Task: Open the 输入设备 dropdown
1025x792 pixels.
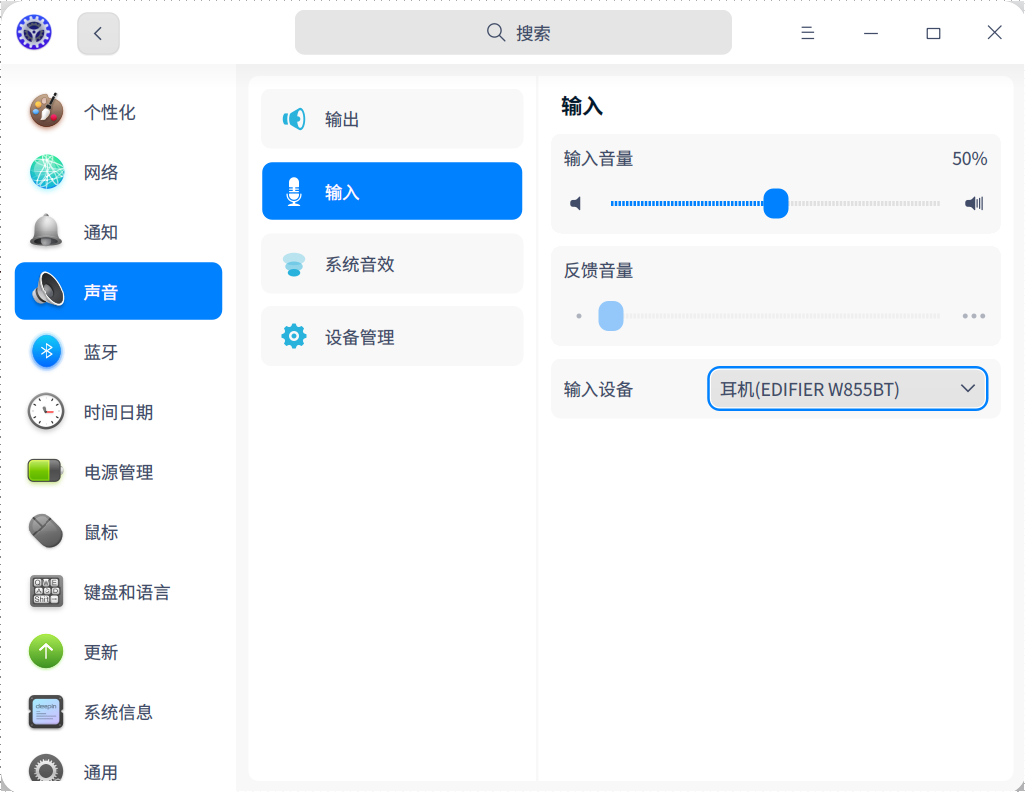Action: coord(847,389)
